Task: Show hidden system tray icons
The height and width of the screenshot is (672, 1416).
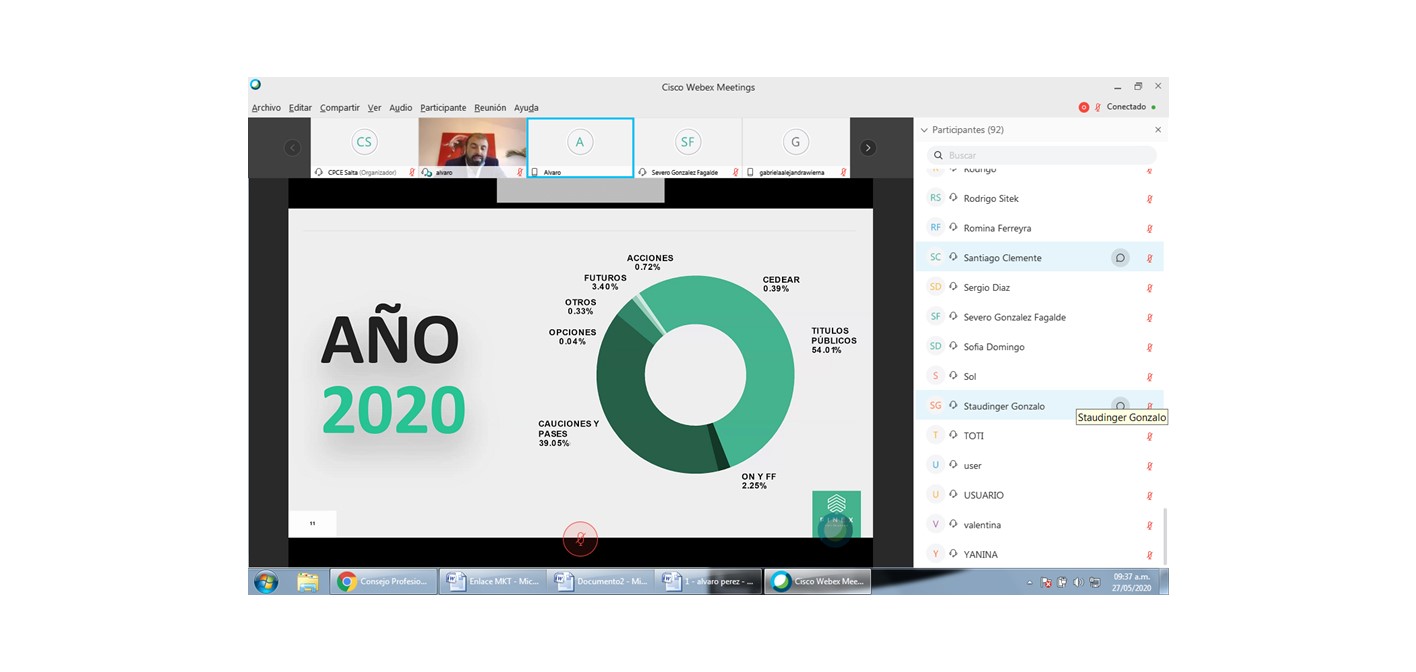Action: pos(1031,582)
